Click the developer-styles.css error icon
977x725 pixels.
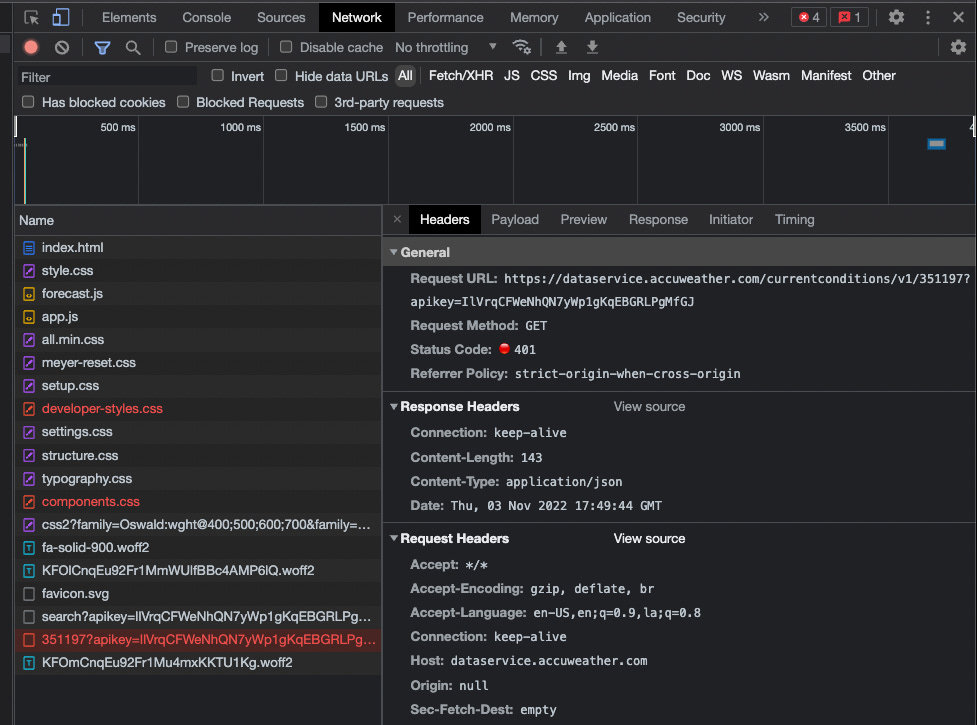(29, 409)
